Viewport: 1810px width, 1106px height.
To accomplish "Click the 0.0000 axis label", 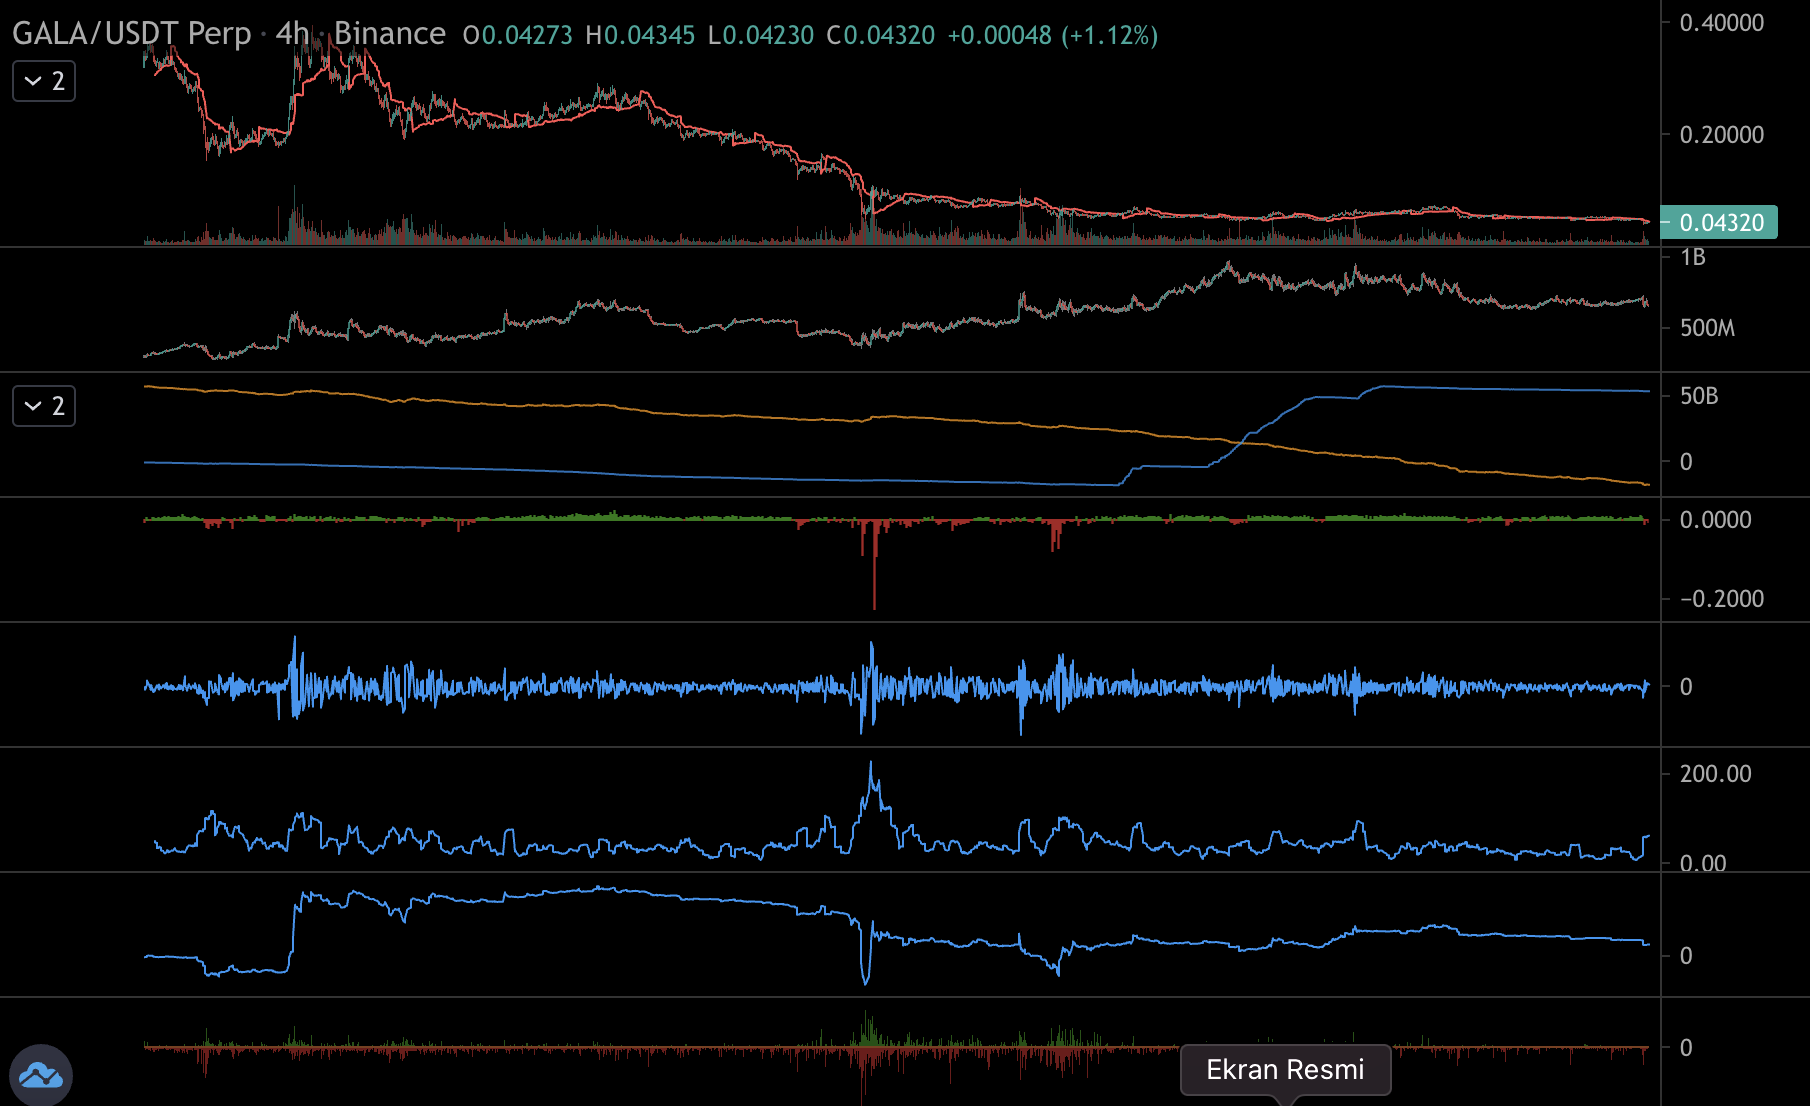I will (x=1715, y=520).
